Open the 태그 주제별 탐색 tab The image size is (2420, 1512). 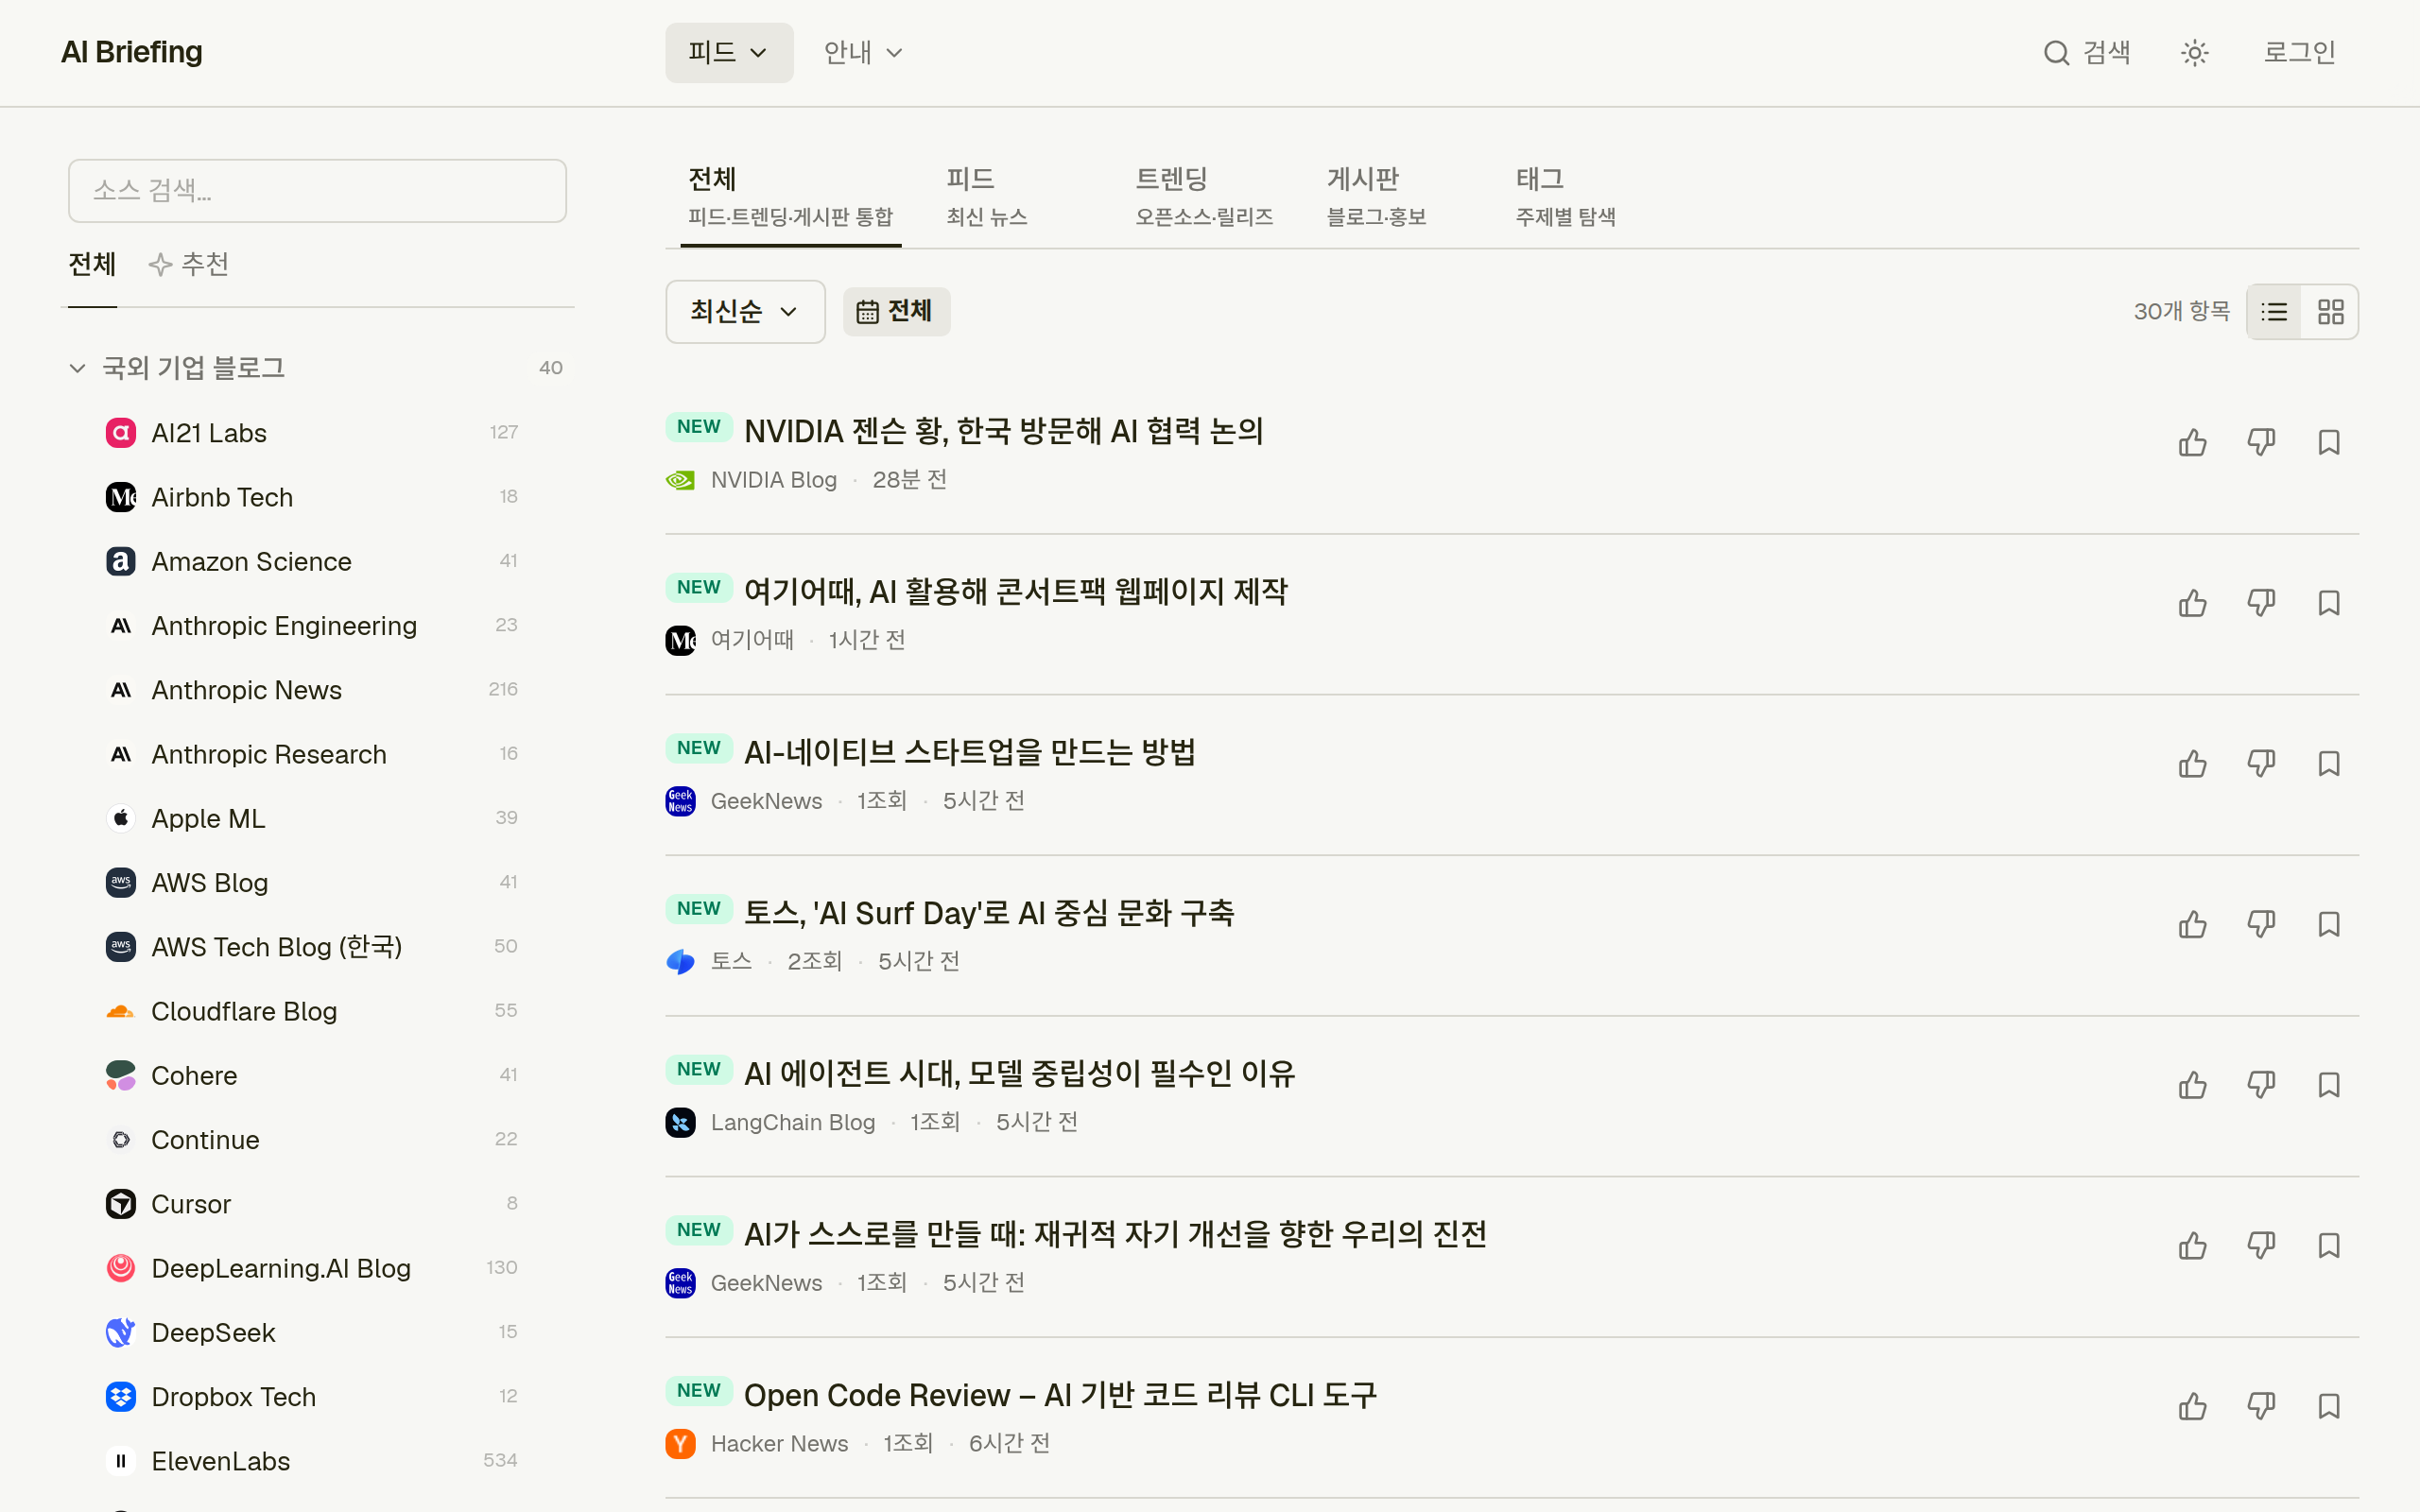tap(1565, 197)
